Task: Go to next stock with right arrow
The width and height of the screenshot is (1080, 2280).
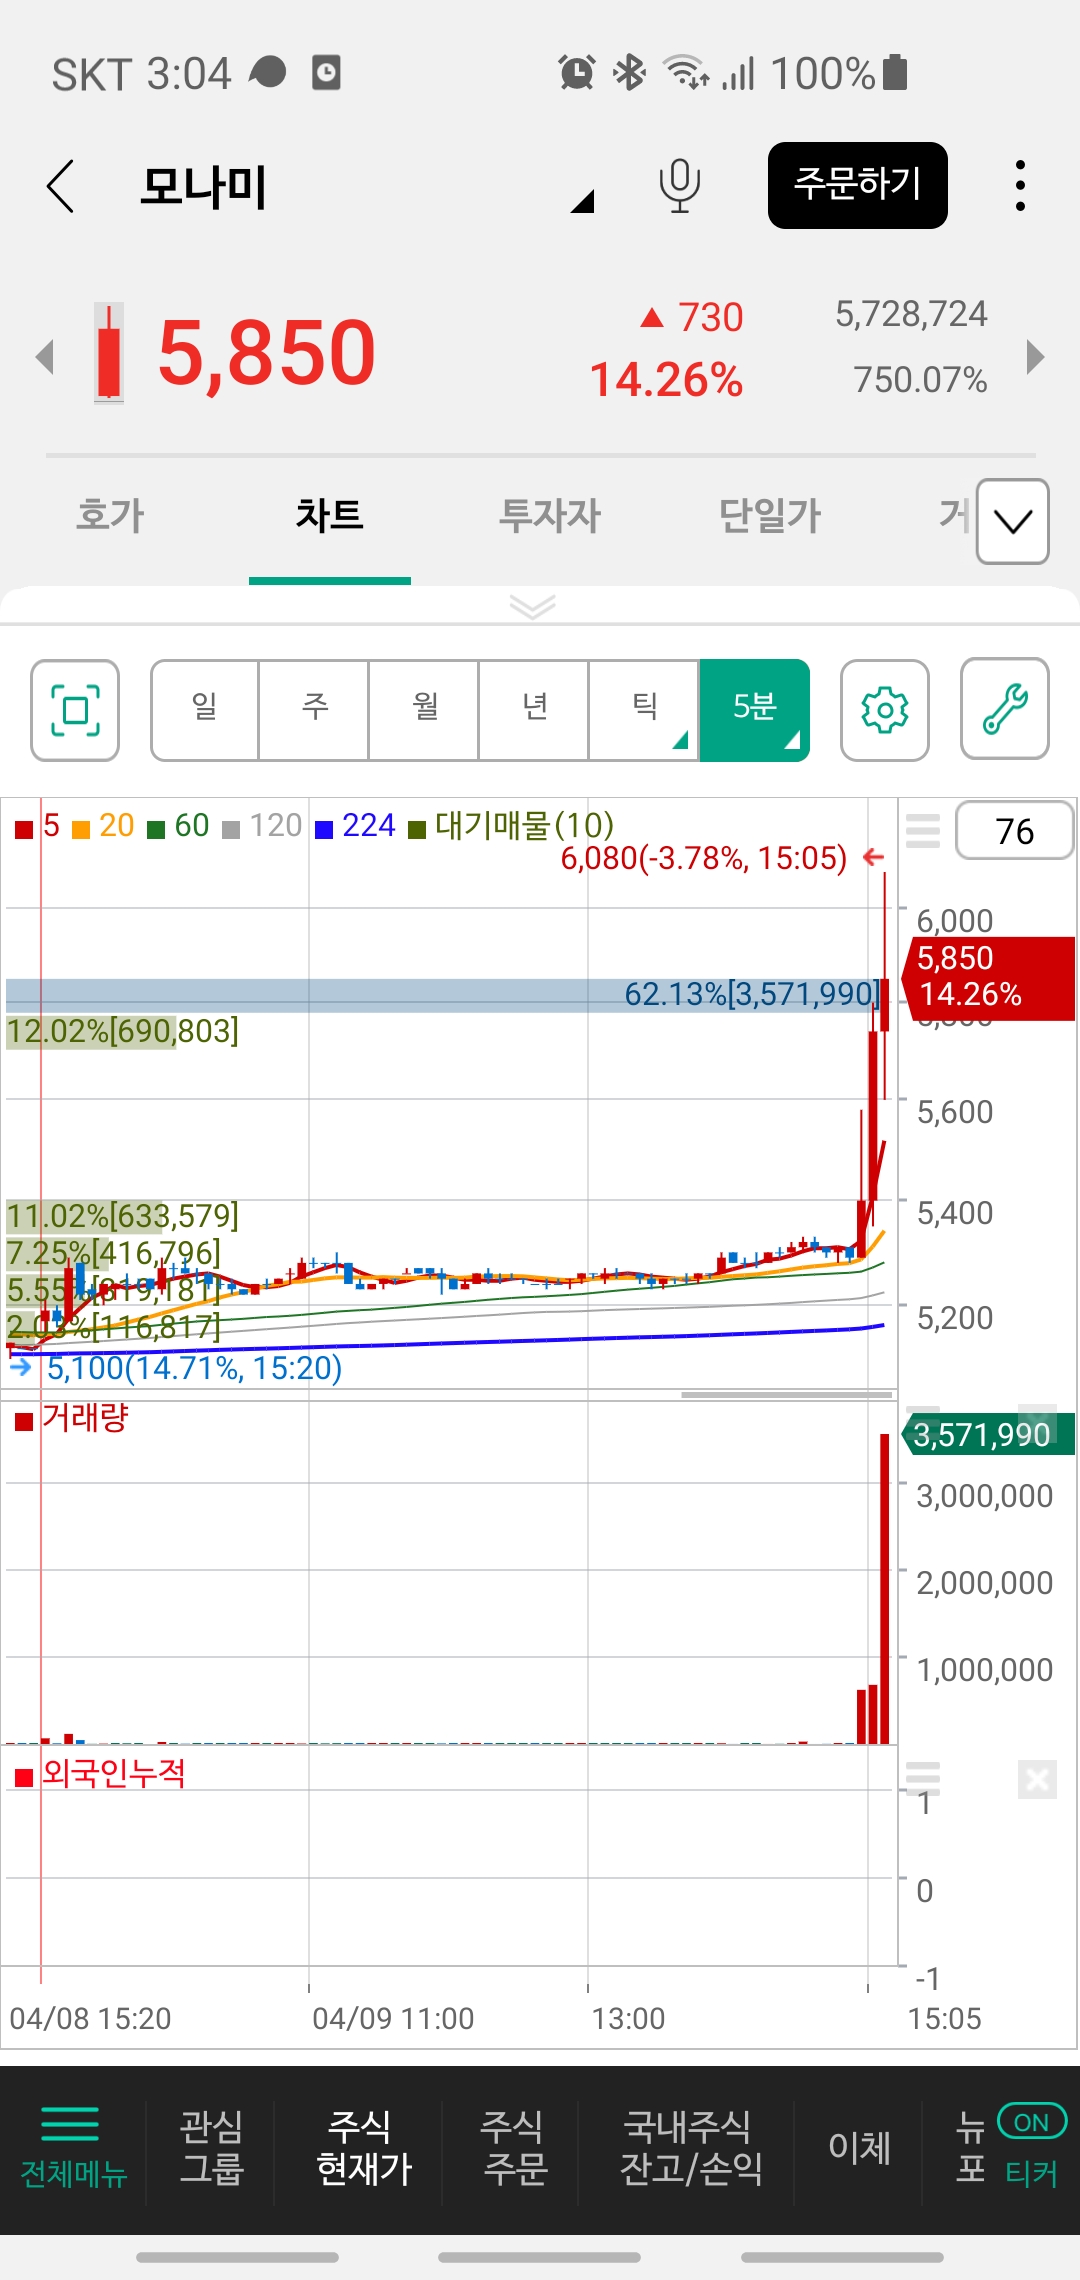Action: pos(1035,357)
